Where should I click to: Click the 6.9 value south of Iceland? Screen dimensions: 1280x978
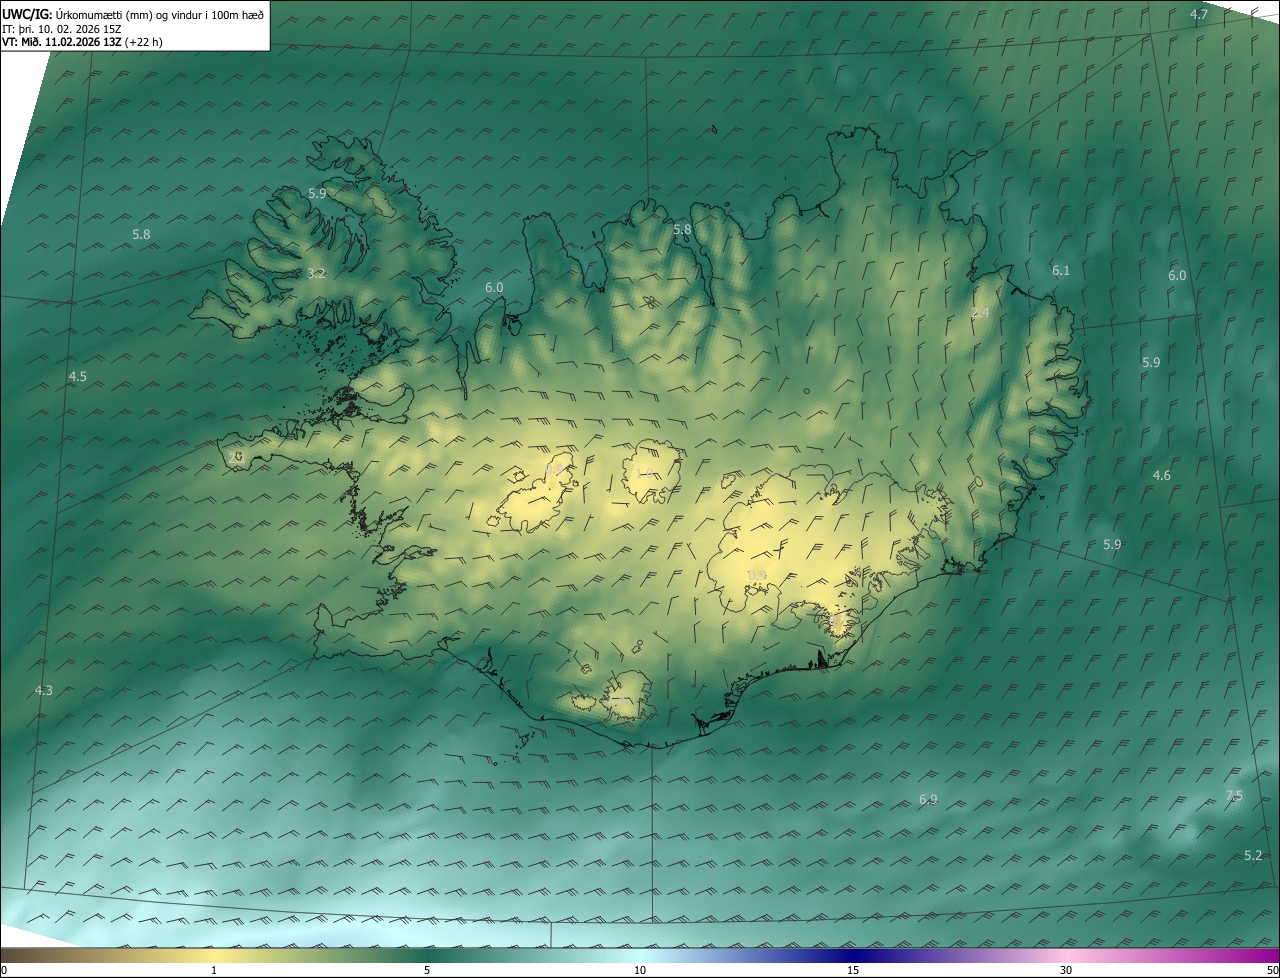pyautogui.click(x=928, y=799)
